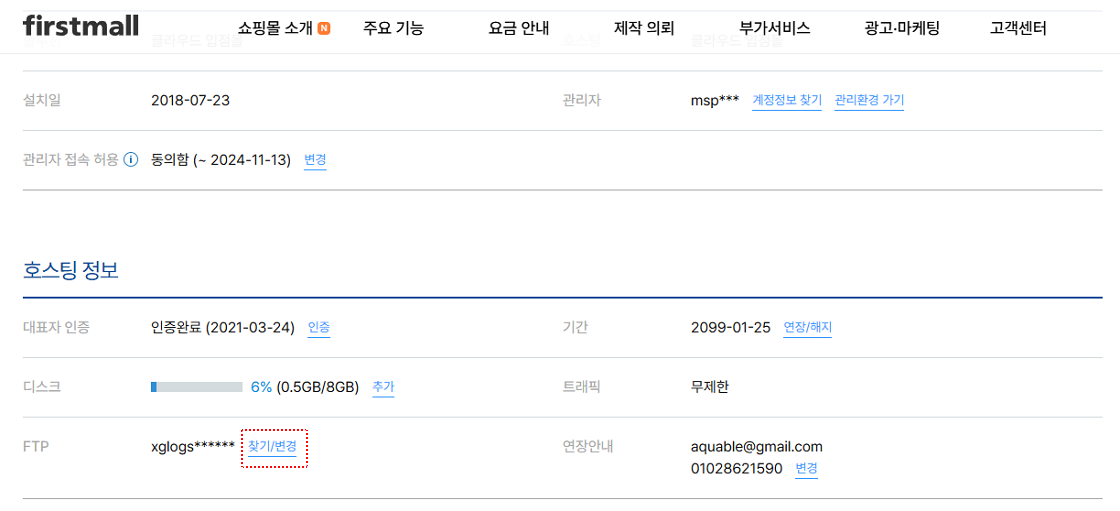This screenshot has width=1120, height=511.
Task: Visit the 고객센터 menu
Action: 1019,29
